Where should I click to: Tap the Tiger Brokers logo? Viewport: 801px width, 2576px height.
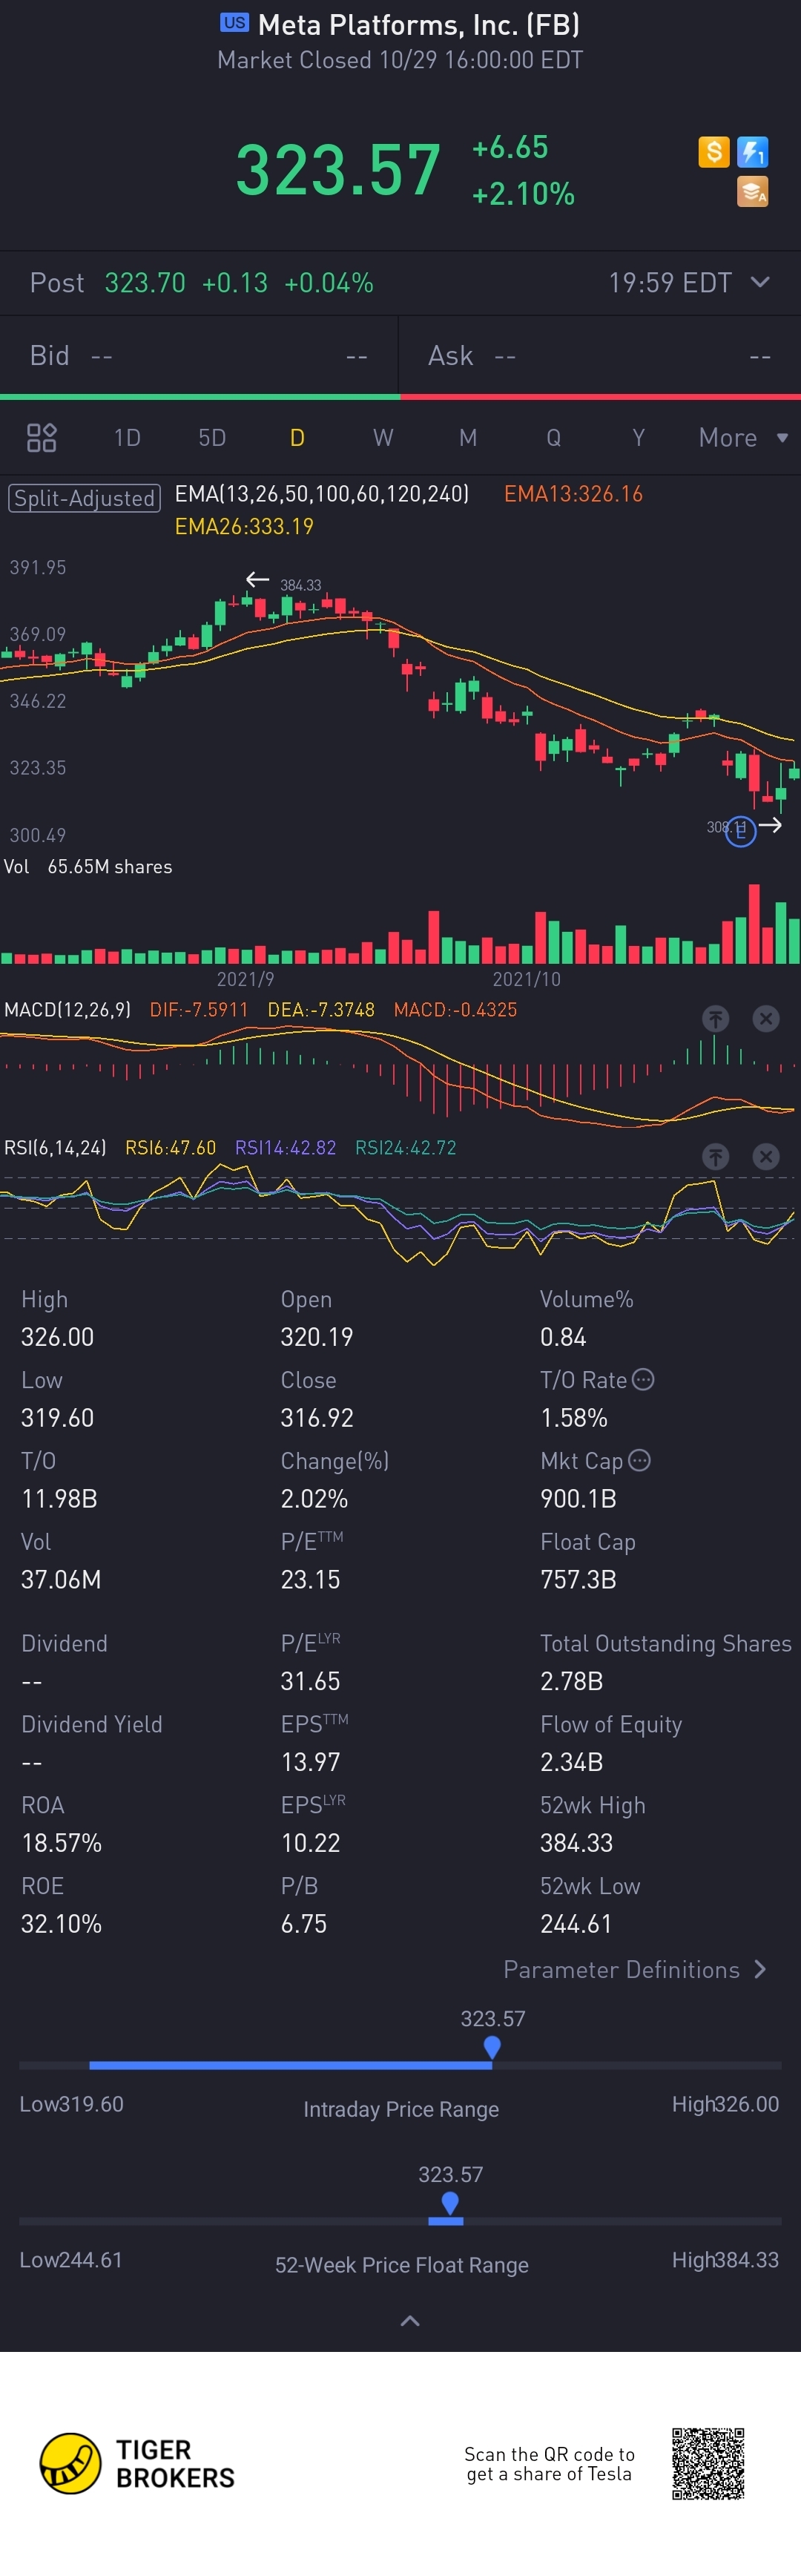137,2463
